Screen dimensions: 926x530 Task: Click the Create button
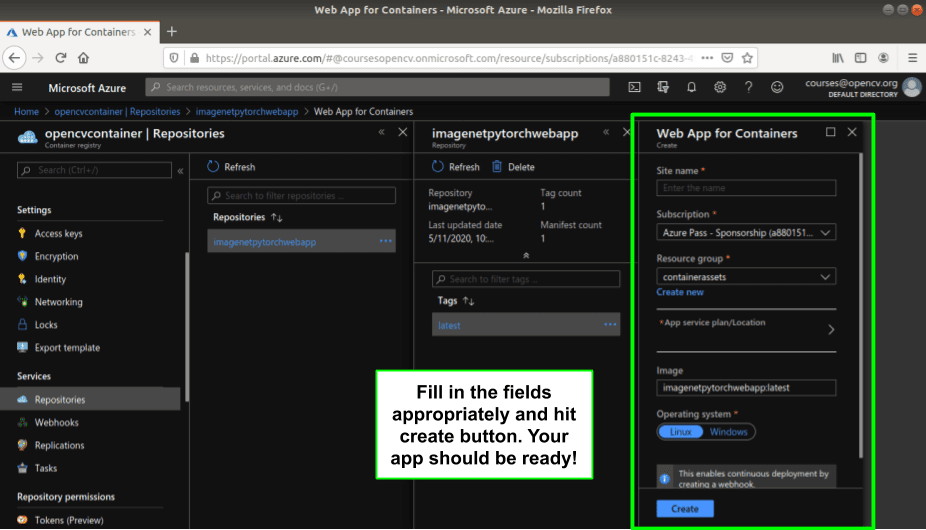click(x=685, y=509)
